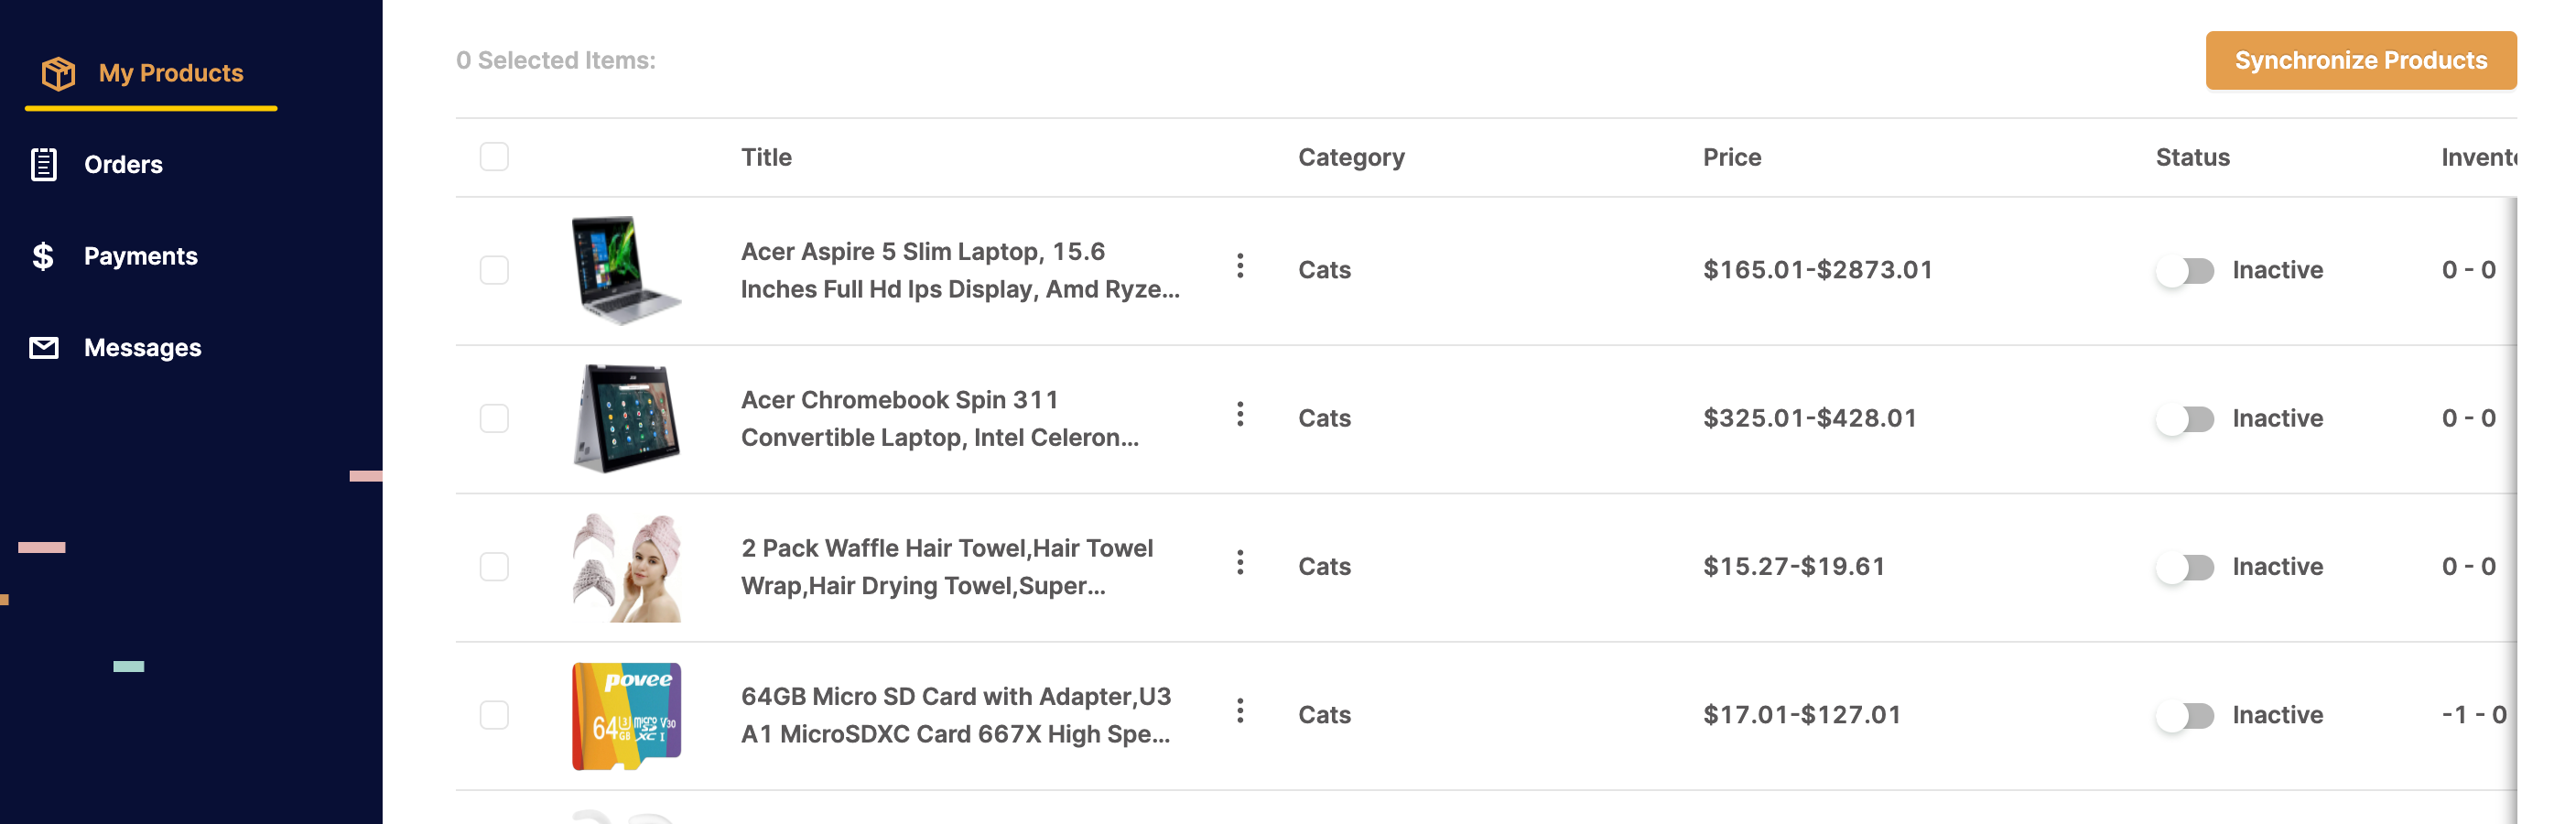Open three-dot menu for 64GB Micro SD
This screenshot has width=2576, height=824.
pyautogui.click(x=1240, y=711)
